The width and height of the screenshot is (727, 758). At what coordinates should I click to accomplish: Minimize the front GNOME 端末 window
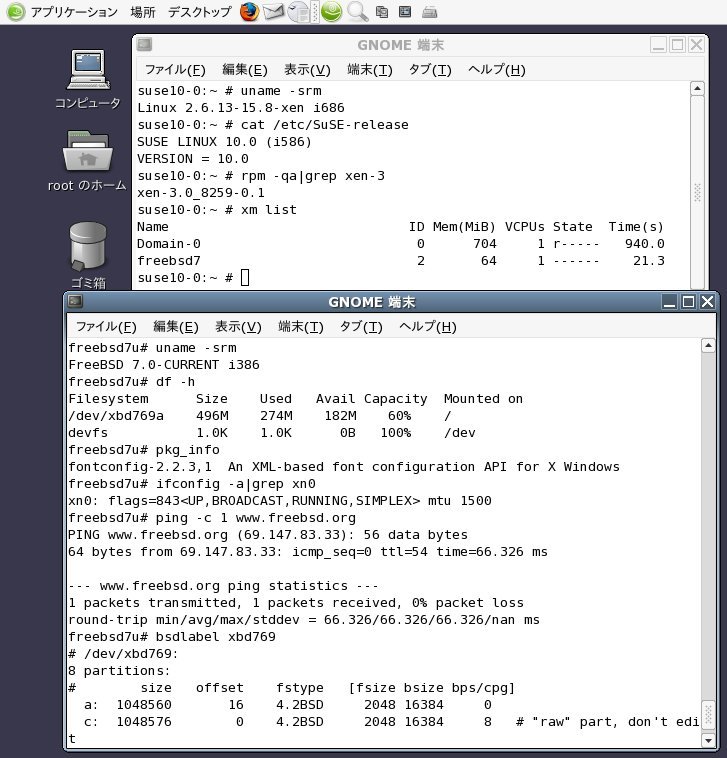pos(669,302)
